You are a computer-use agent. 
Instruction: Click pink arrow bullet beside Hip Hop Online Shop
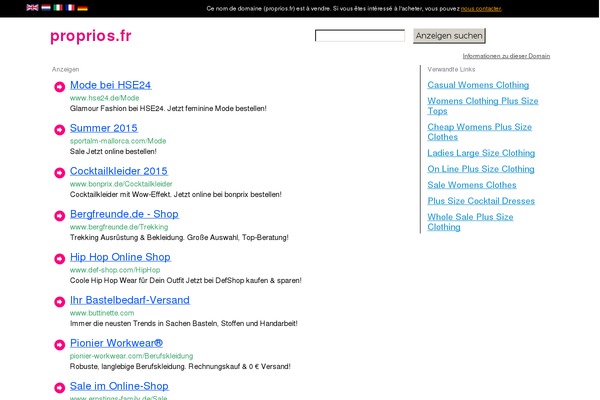59,259
